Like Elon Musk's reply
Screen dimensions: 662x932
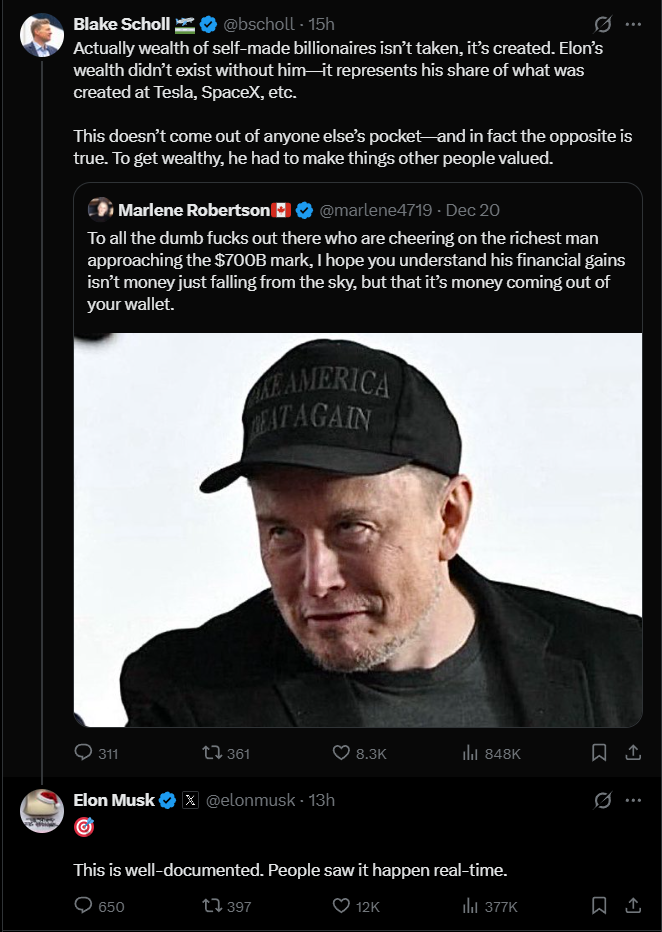pos(341,906)
